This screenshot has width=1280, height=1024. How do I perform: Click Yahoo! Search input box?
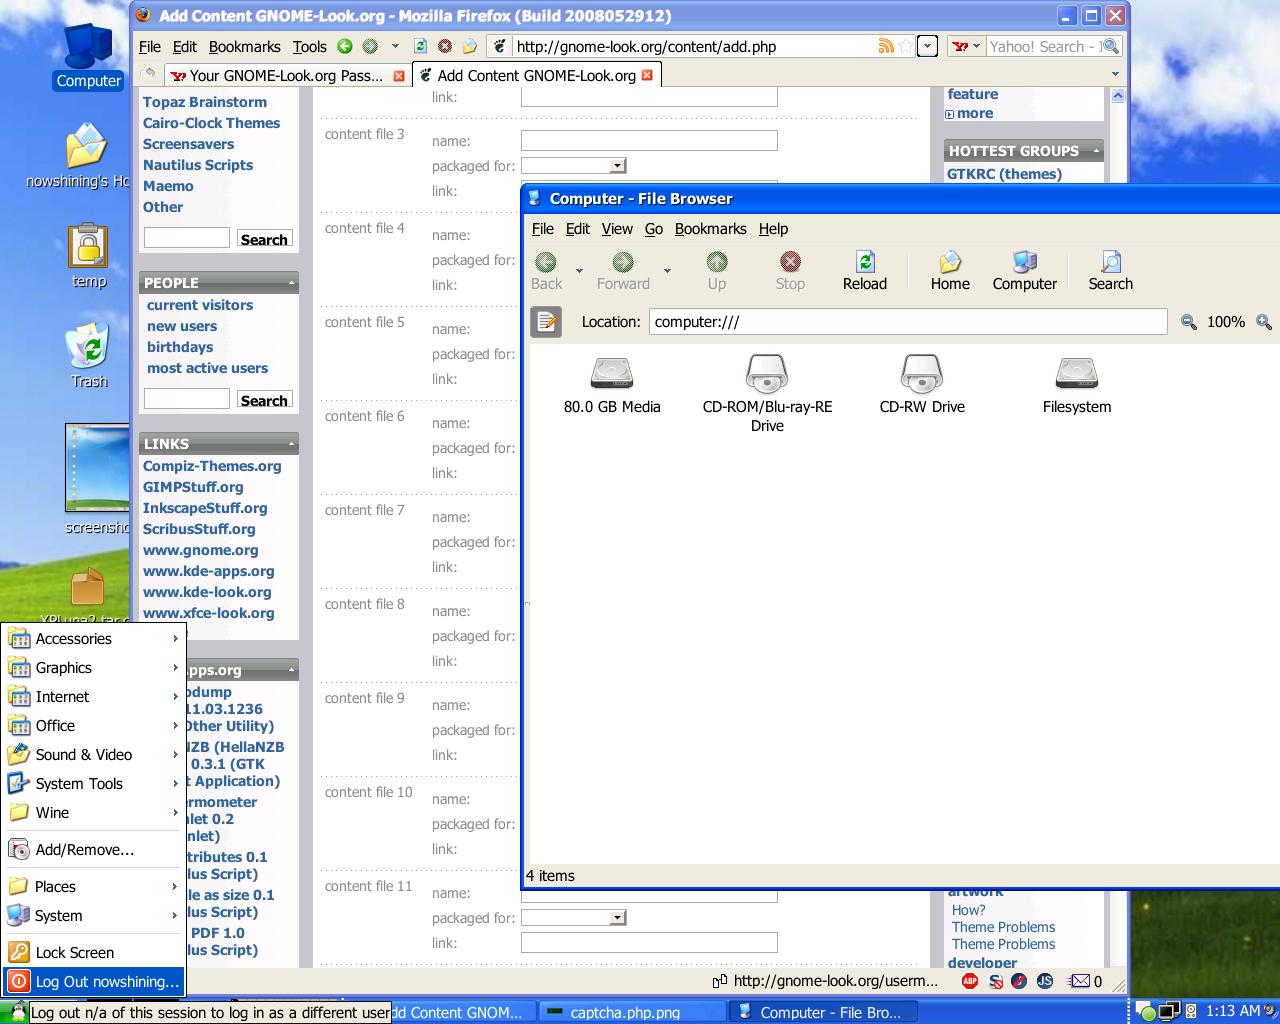pyautogui.click(x=1043, y=46)
